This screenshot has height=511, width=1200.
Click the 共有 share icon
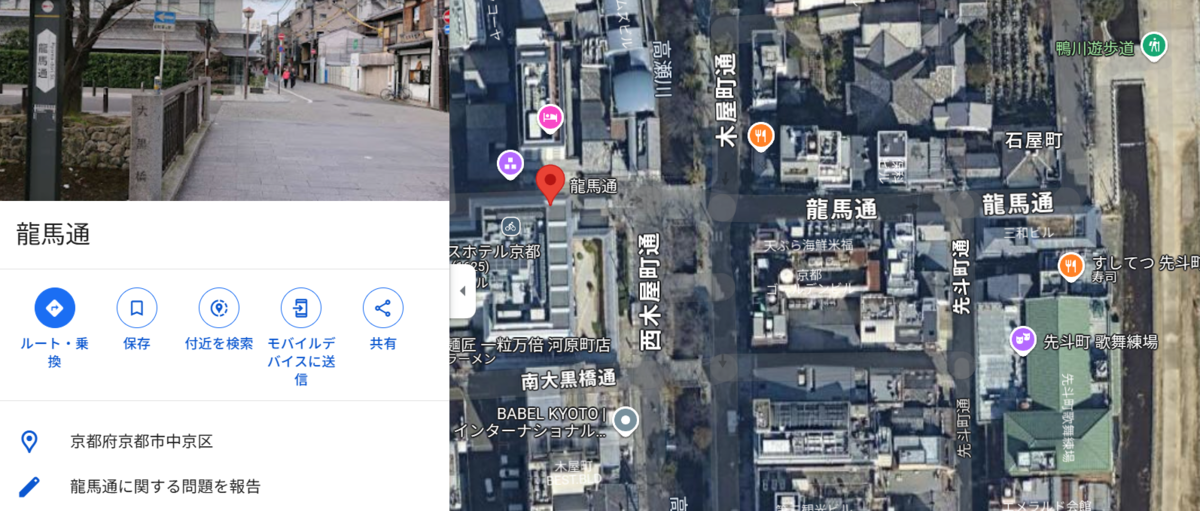pyautogui.click(x=383, y=308)
